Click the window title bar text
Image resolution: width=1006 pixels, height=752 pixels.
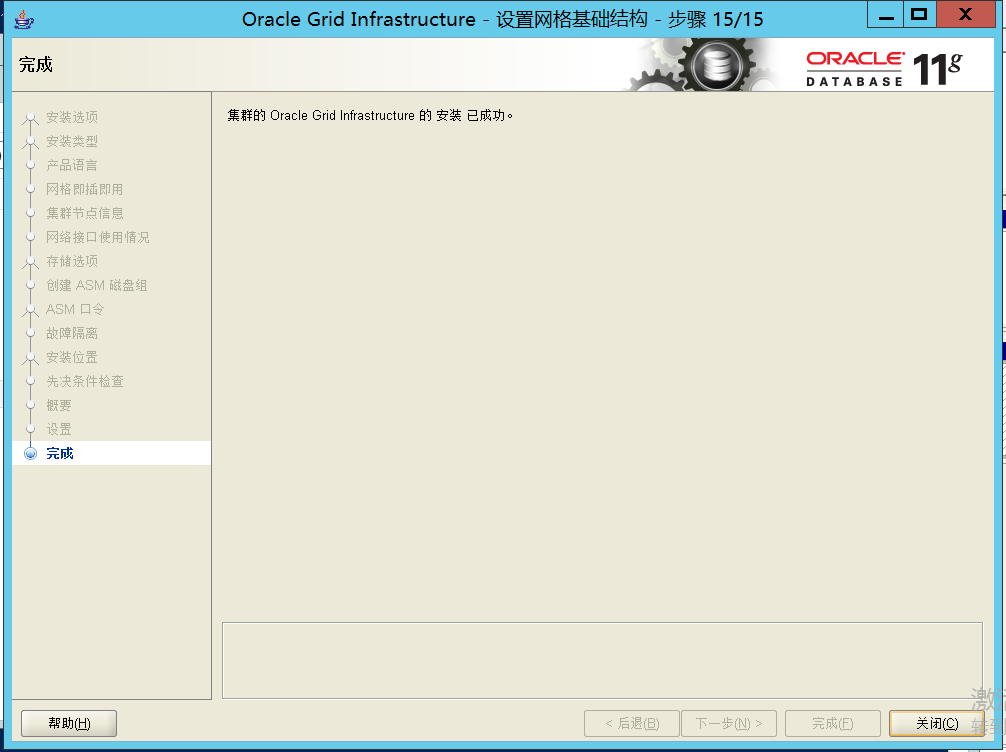pyautogui.click(x=502, y=19)
